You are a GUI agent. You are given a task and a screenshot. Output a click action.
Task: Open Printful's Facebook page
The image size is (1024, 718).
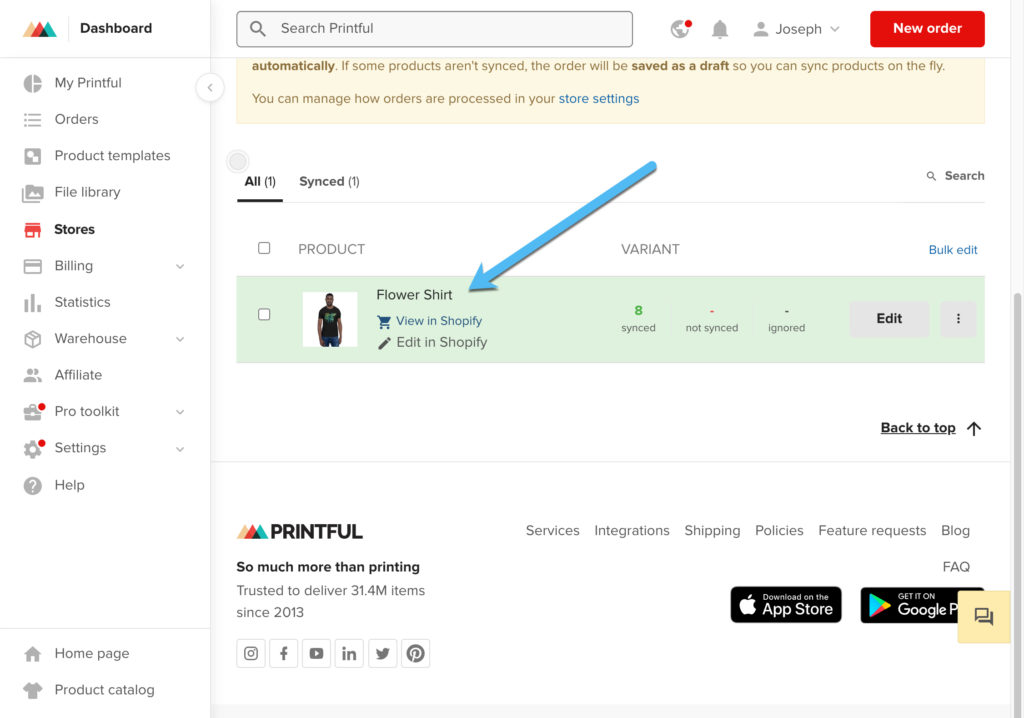tap(283, 653)
